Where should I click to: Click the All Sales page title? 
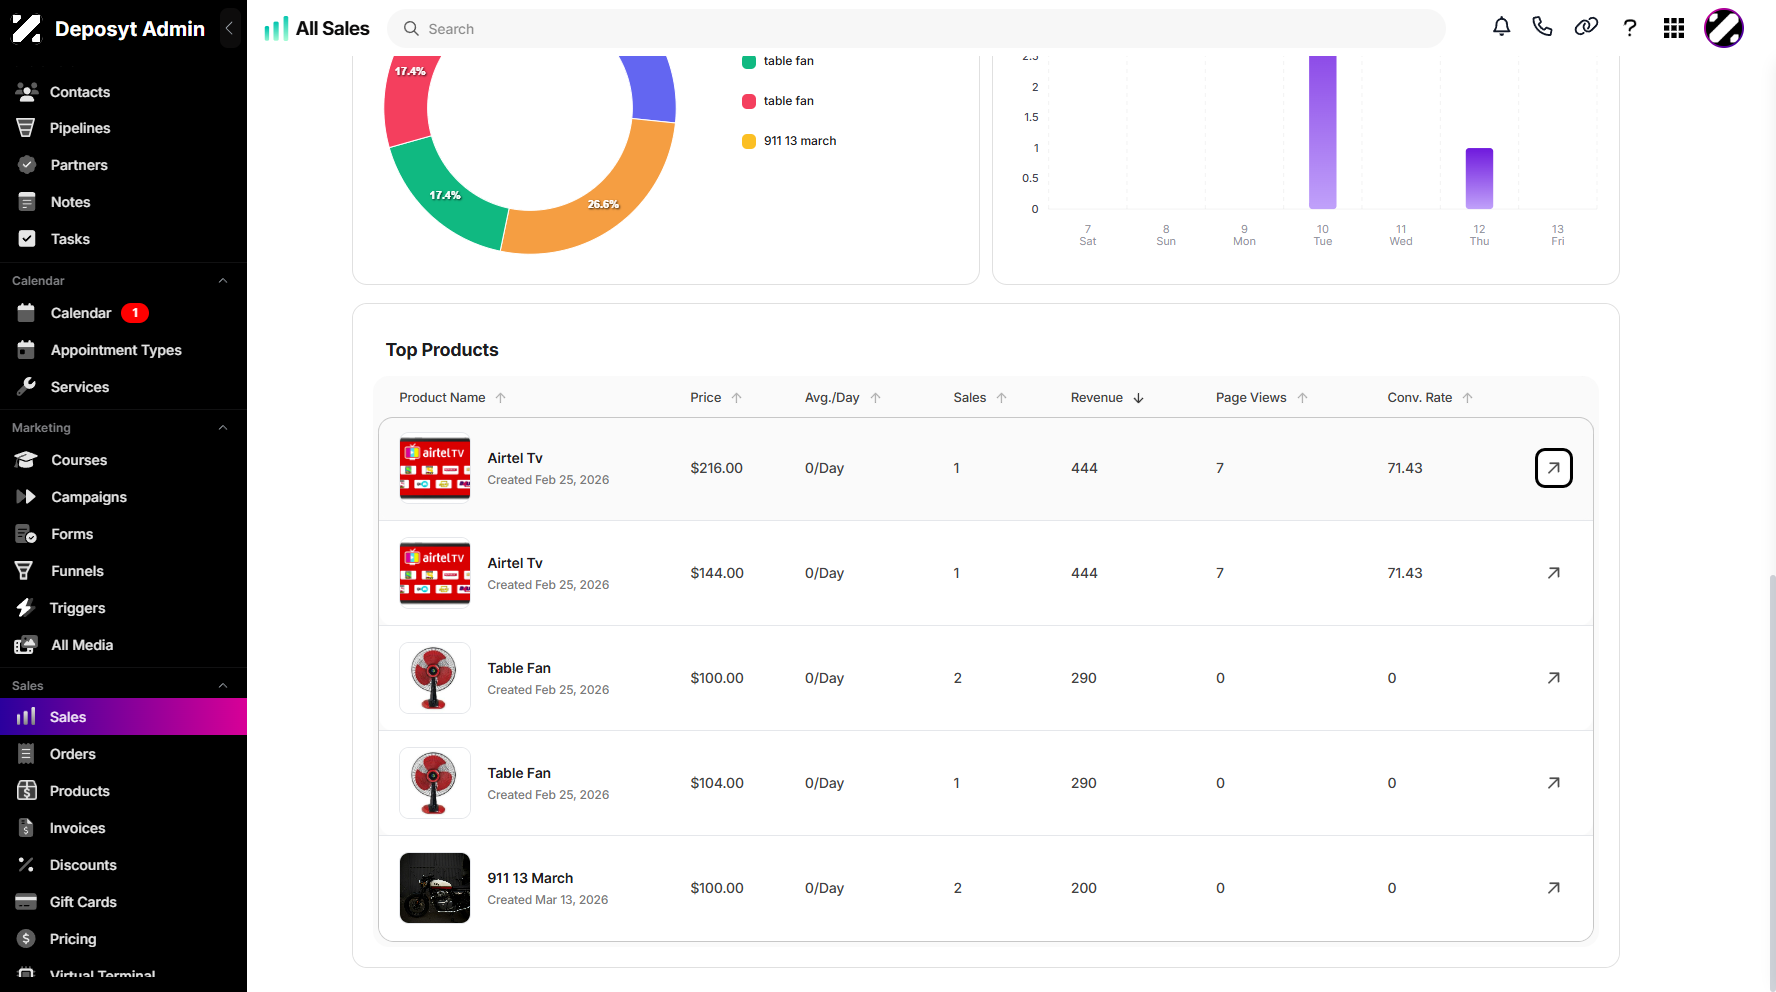point(332,28)
